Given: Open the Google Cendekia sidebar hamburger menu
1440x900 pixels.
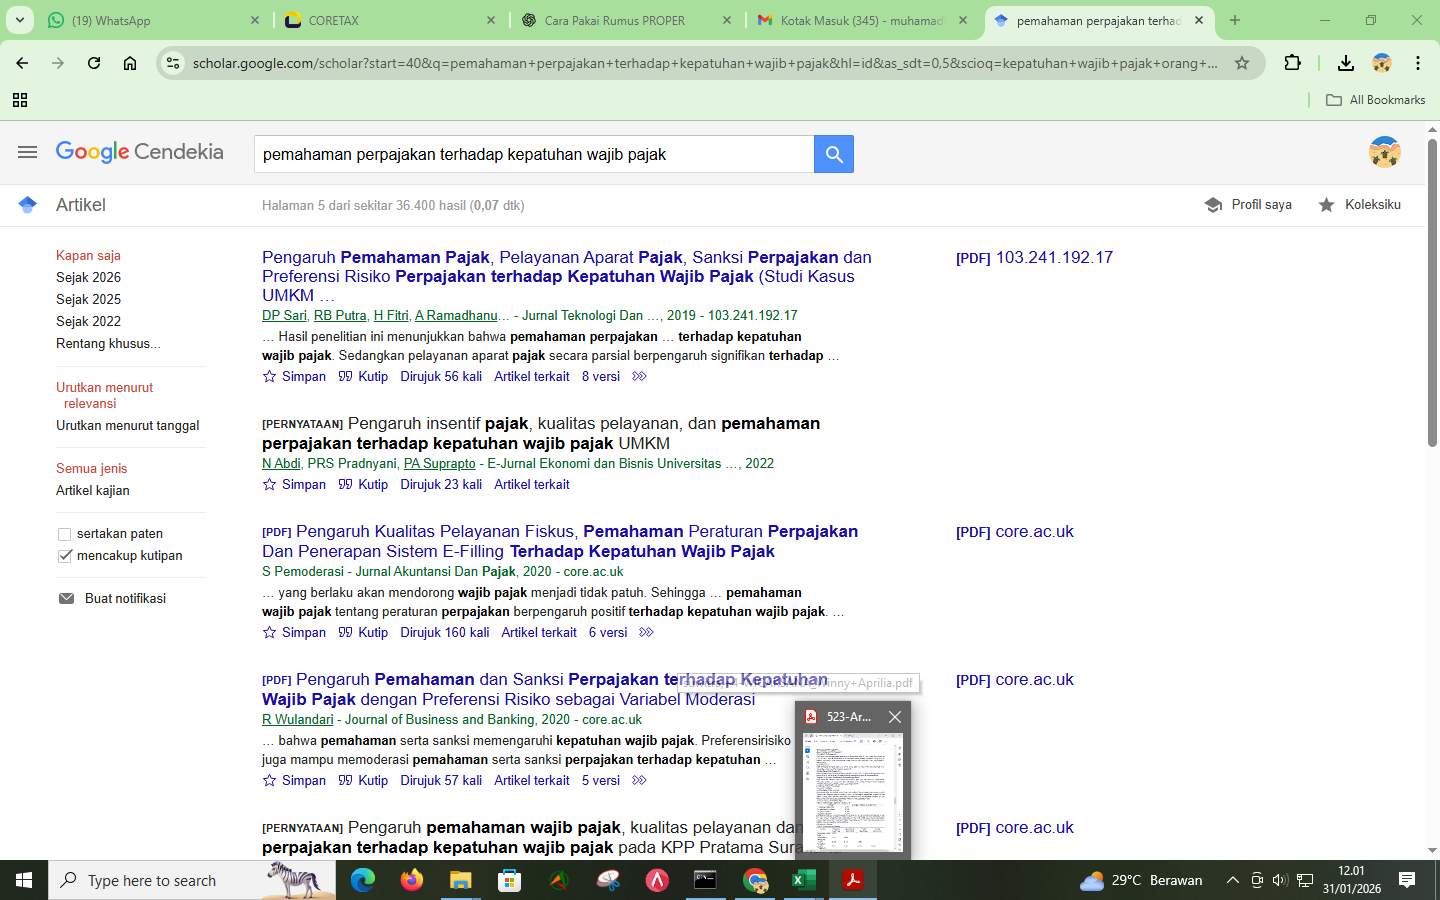Looking at the screenshot, I should pos(27,152).
